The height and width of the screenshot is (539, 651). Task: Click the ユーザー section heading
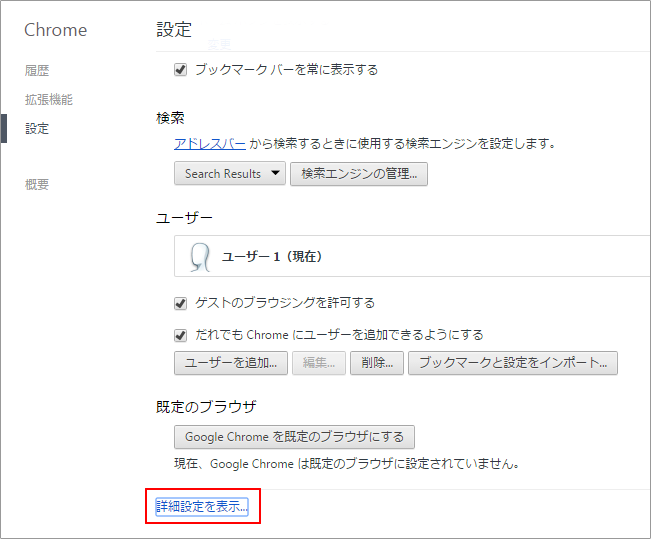(184, 218)
